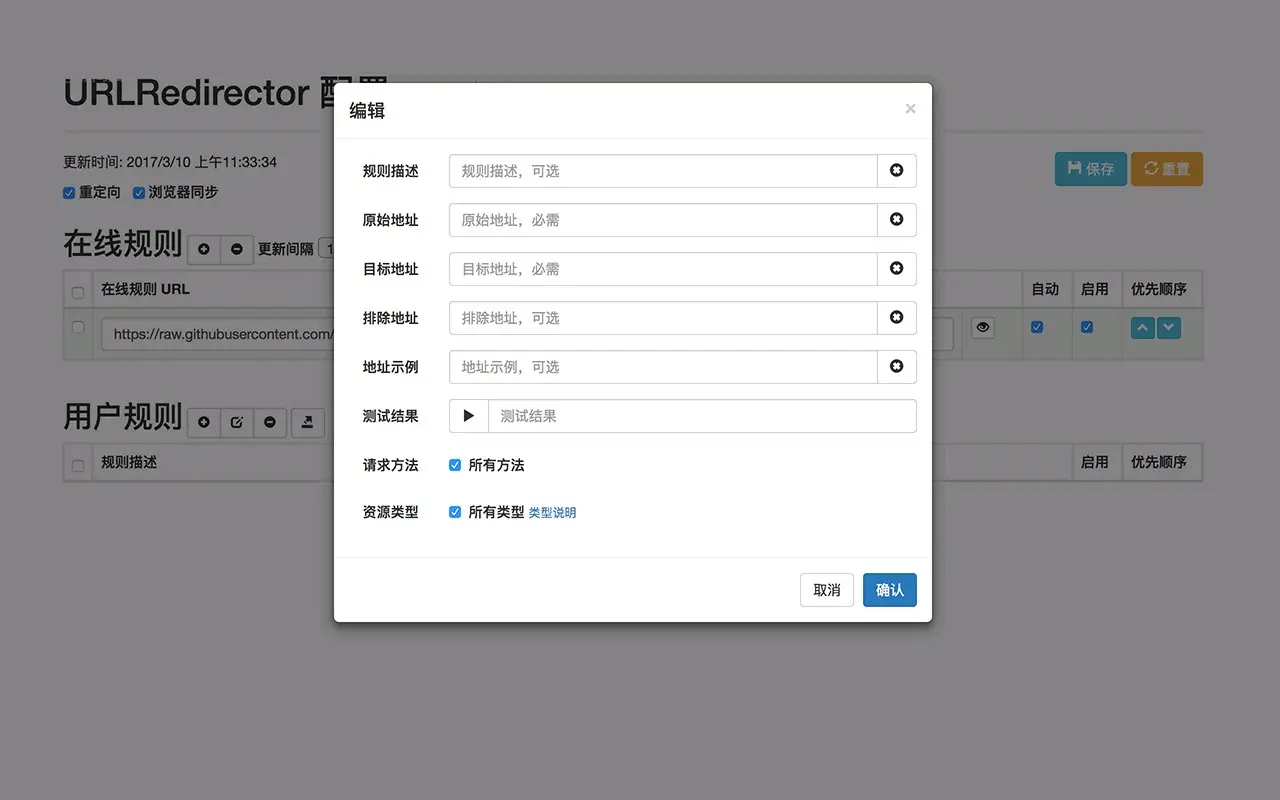Clear the 规则描述 input field
Image resolution: width=1280 pixels, height=800 pixels.
point(896,170)
